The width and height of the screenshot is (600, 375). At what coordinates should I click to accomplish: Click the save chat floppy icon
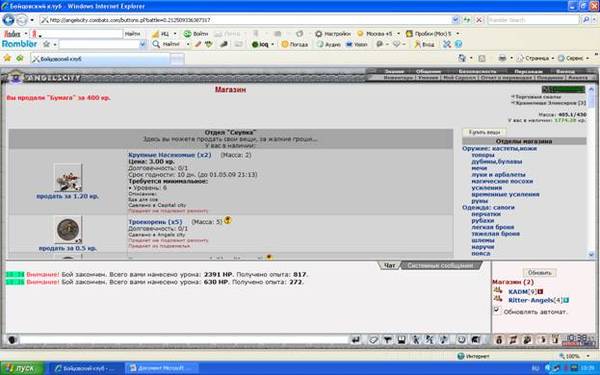pyautogui.click(x=401, y=340)
